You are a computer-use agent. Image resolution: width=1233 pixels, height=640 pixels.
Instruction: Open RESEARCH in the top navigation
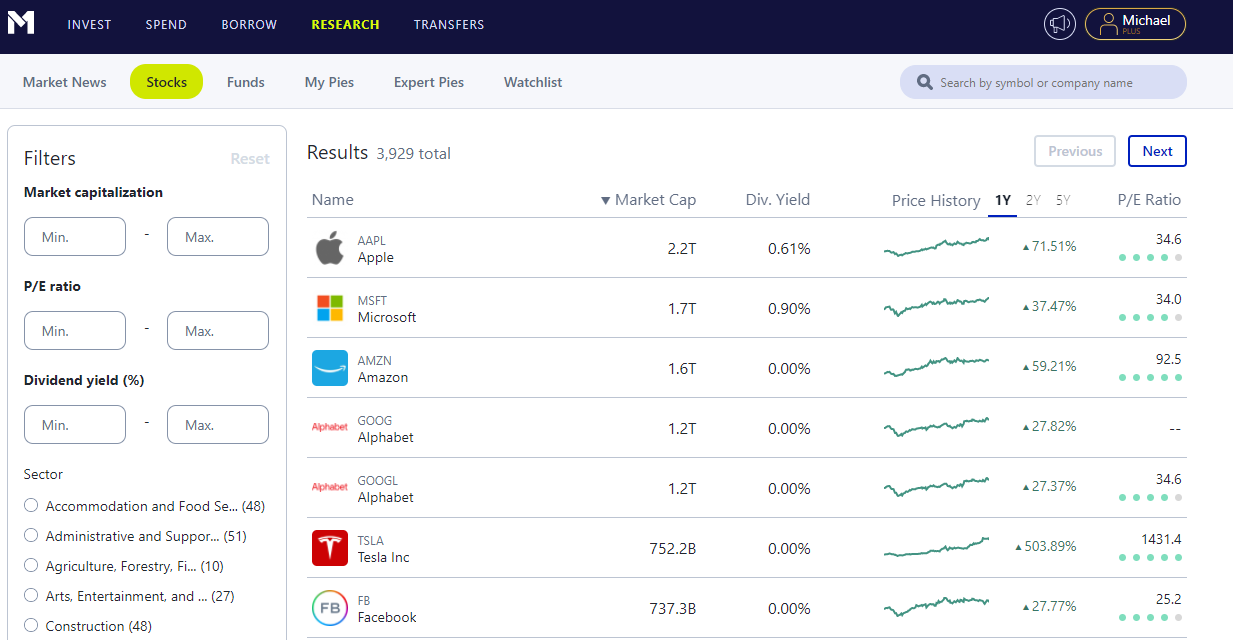click(x=345, y=24)
